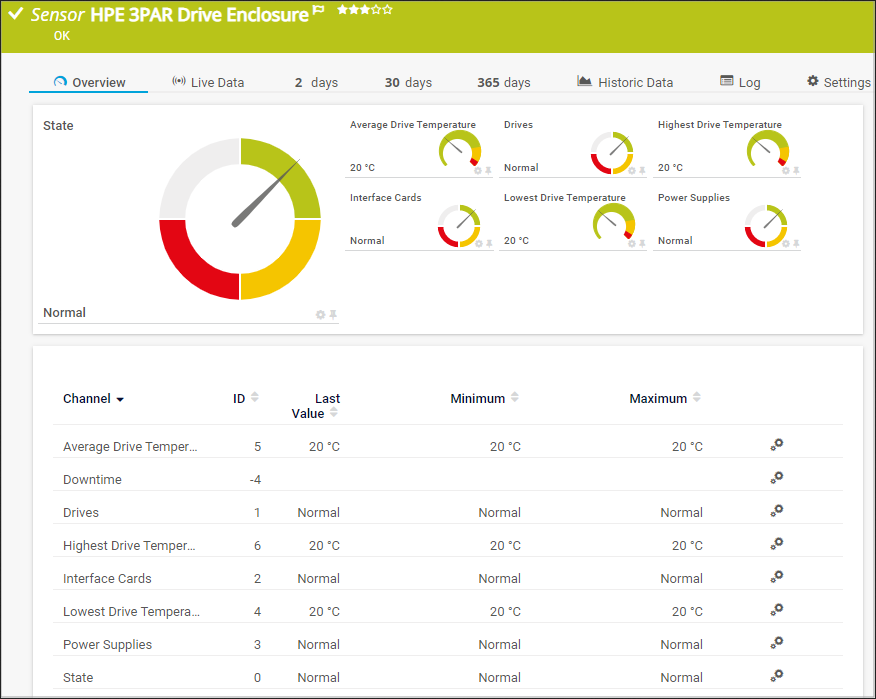Toggle pin on Lowest Drive Temperature gauge
This screenshot has width=876, height=699.
tap(642, 244)
